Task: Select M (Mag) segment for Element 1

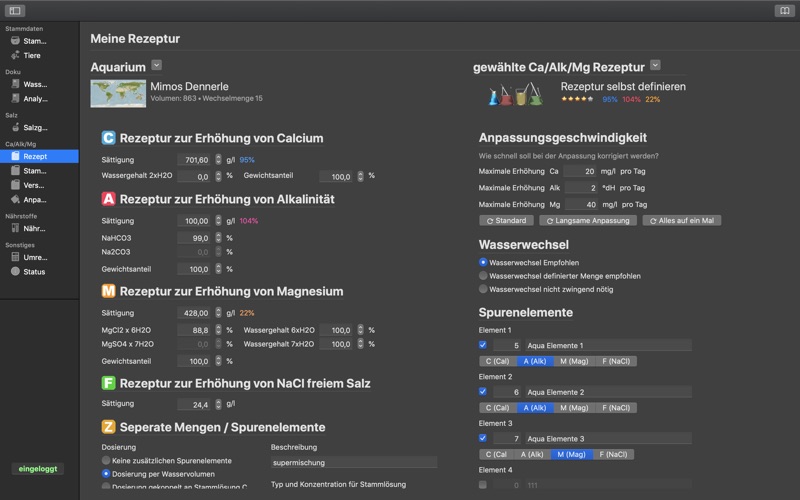Action: (x=574, y=361)
